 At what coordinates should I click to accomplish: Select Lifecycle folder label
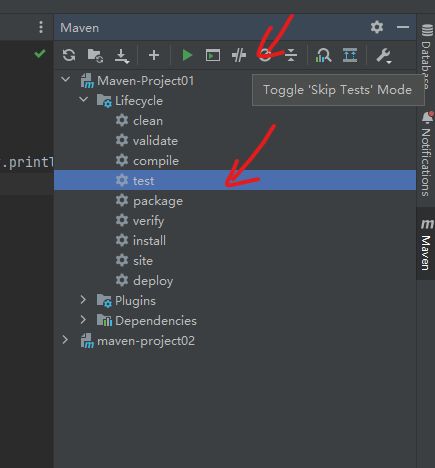click(x=139, y=101)
